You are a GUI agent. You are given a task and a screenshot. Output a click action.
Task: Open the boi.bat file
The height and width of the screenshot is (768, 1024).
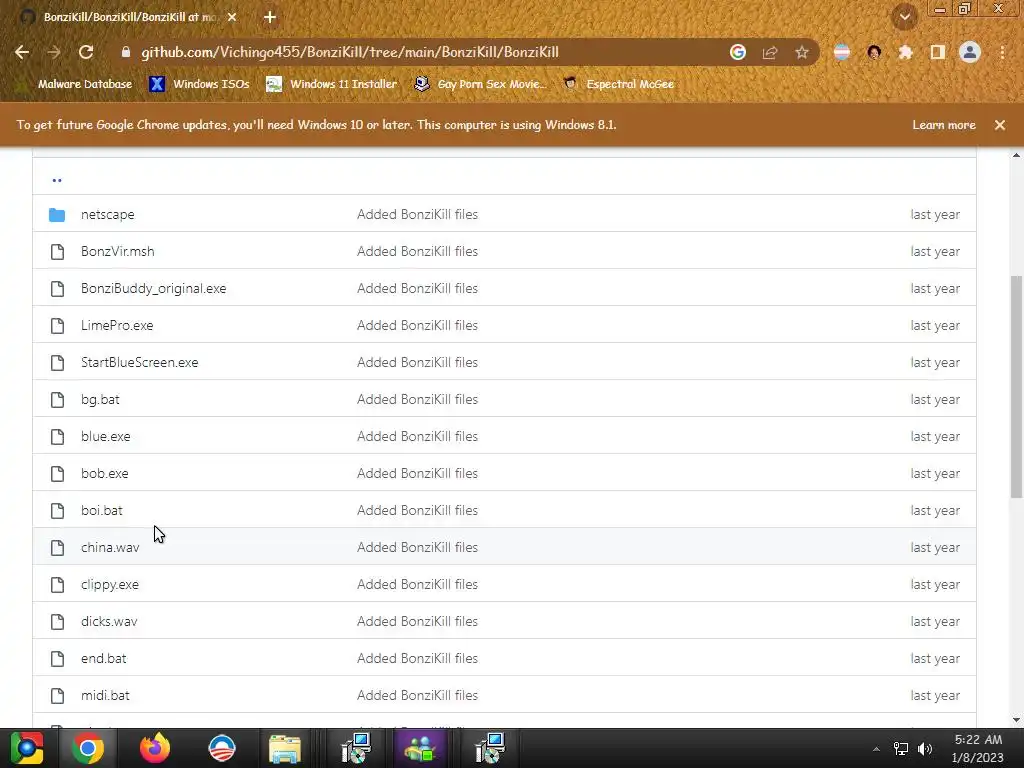(x=102, y=511)
